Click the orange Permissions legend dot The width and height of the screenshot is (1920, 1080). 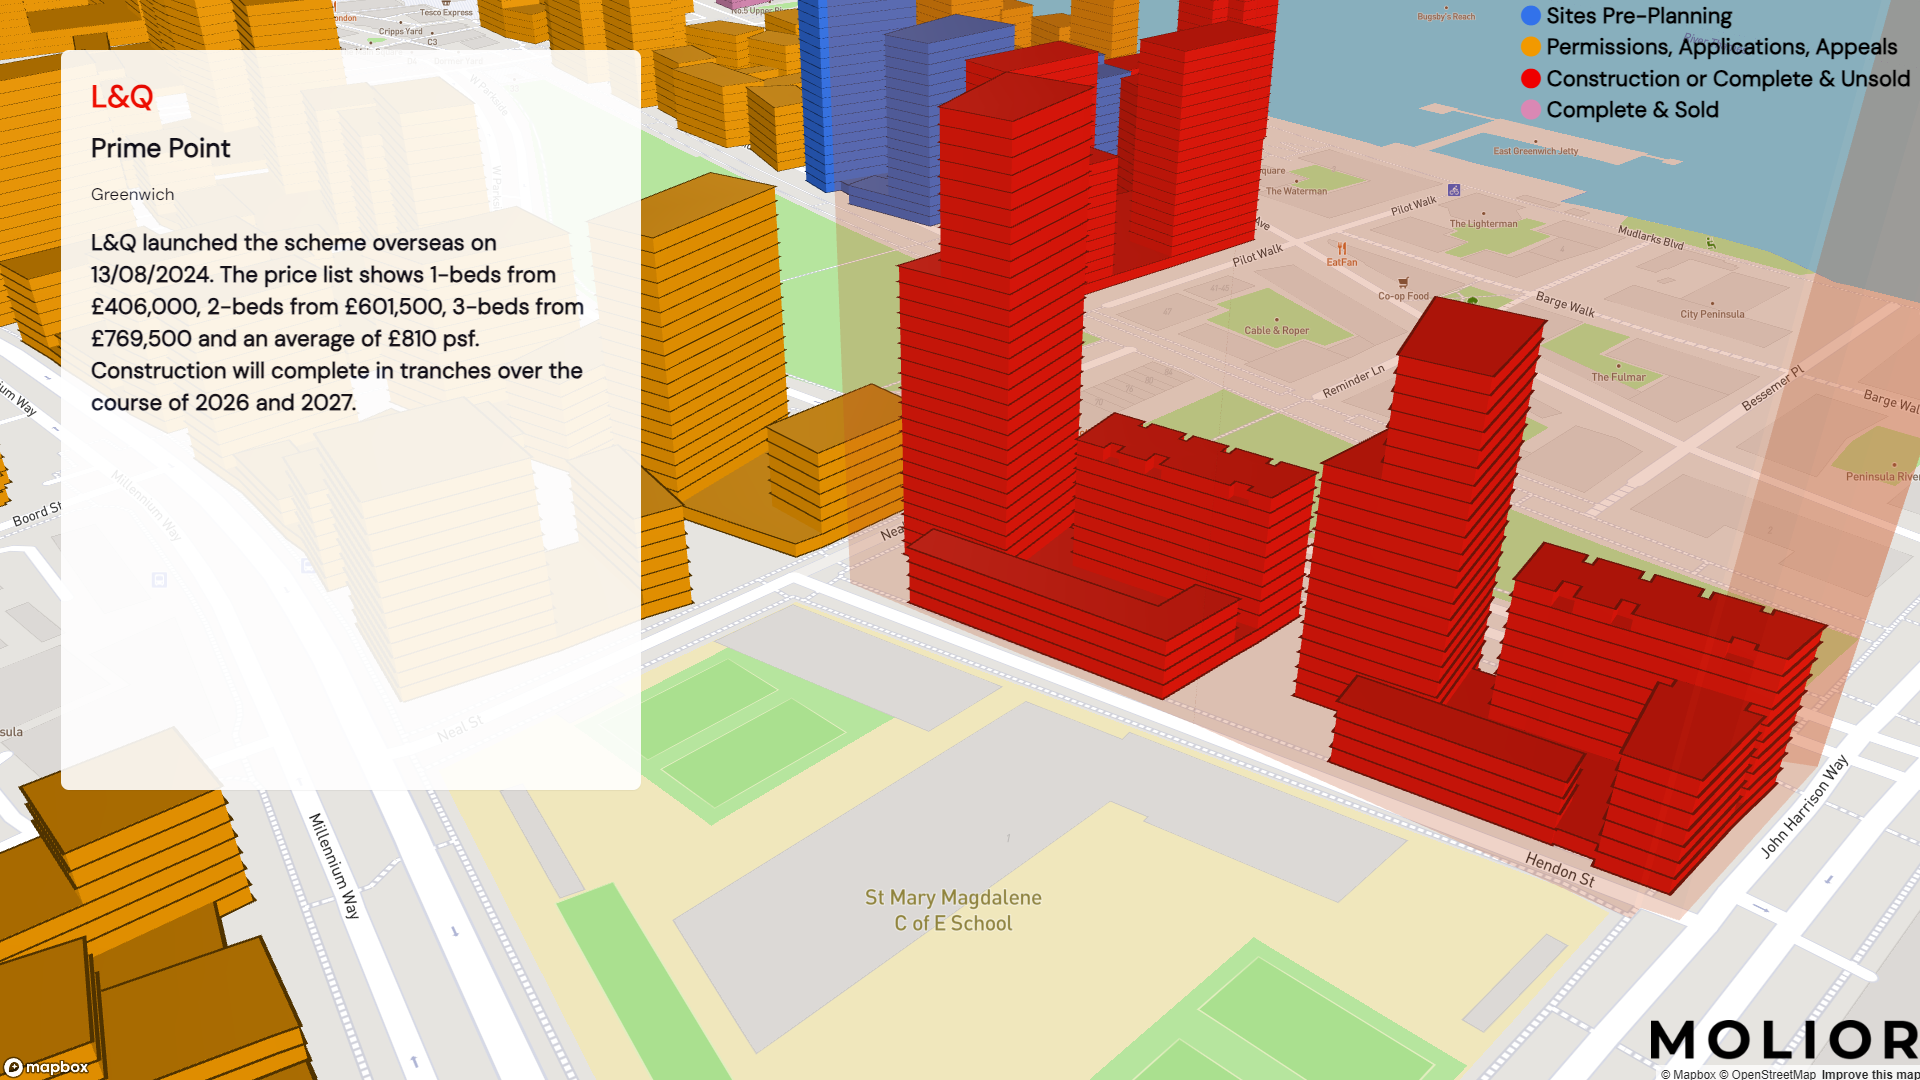(1531, 47)
